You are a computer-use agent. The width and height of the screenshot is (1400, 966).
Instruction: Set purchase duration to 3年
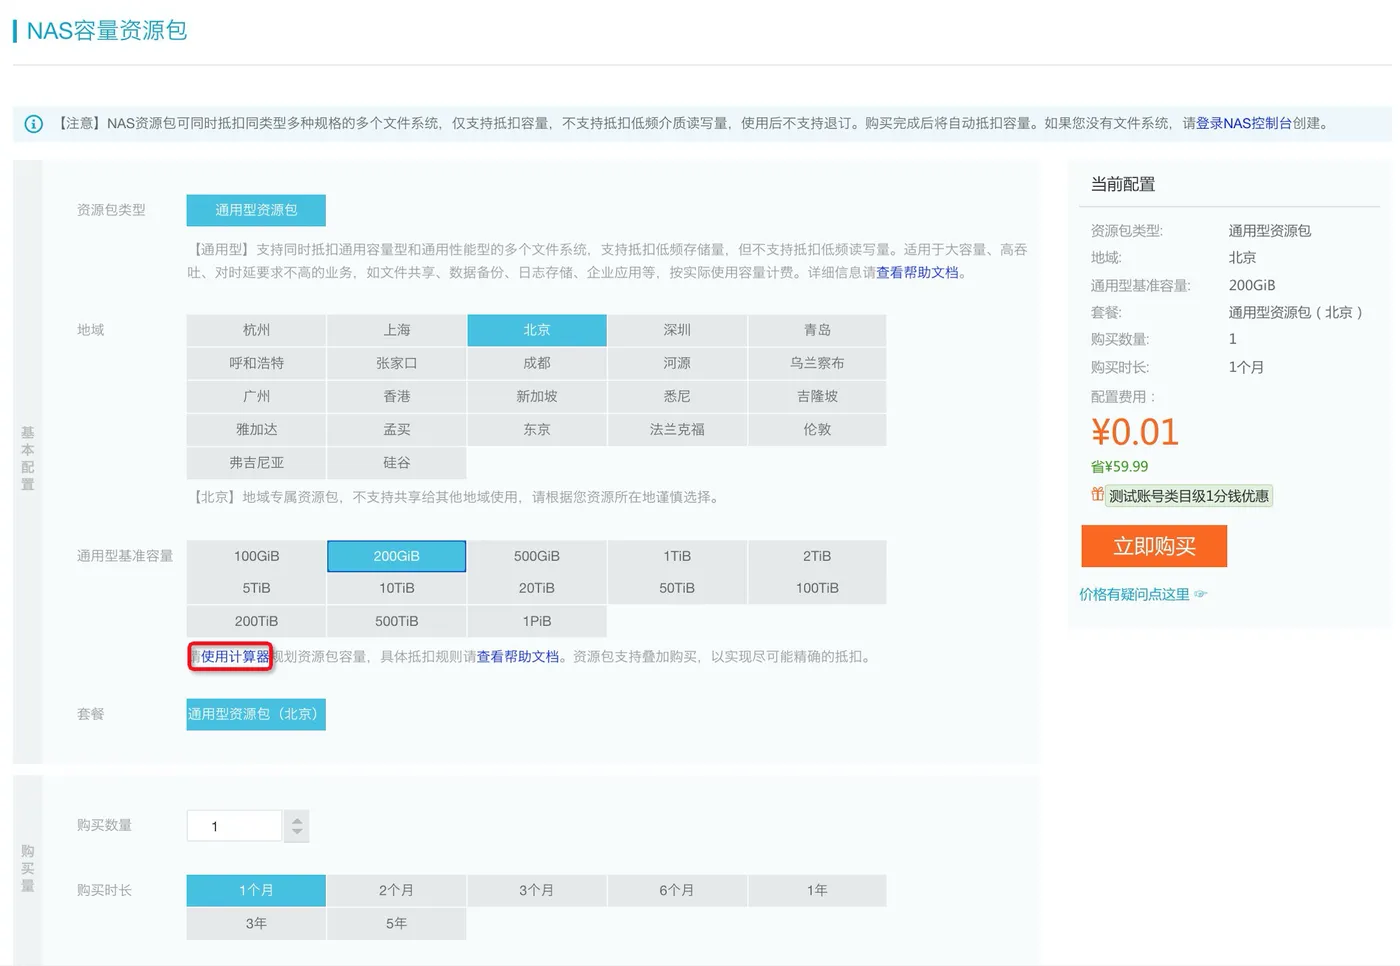(256, 923)
